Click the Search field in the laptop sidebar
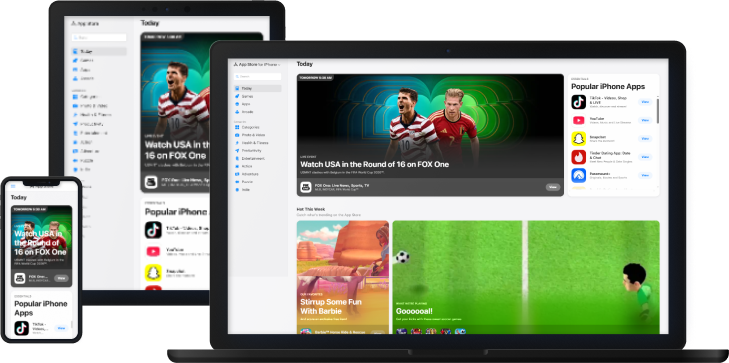Viewport: 729px width, 363px height. pyautogui.click(x=258, y=76)
